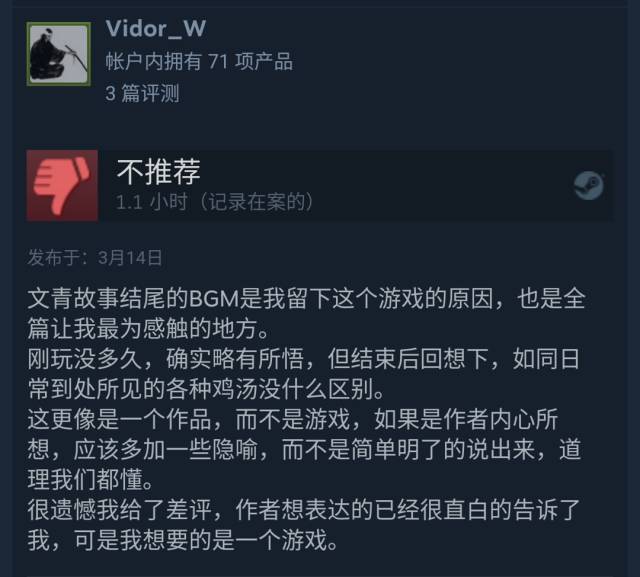Click the words 告诉了 ending the second-last line

pos(547,510)
